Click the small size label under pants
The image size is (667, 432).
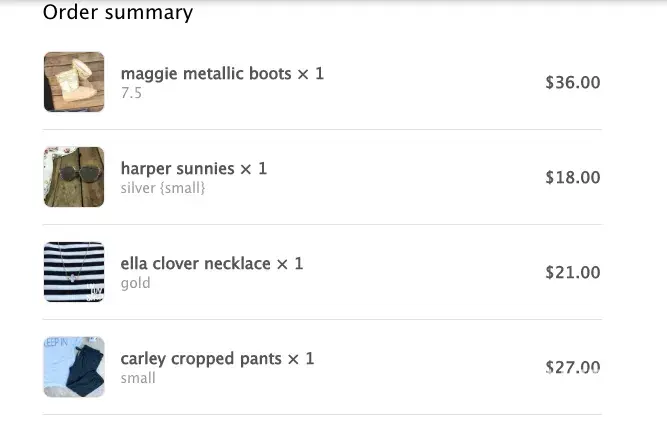tap(138, 378)
